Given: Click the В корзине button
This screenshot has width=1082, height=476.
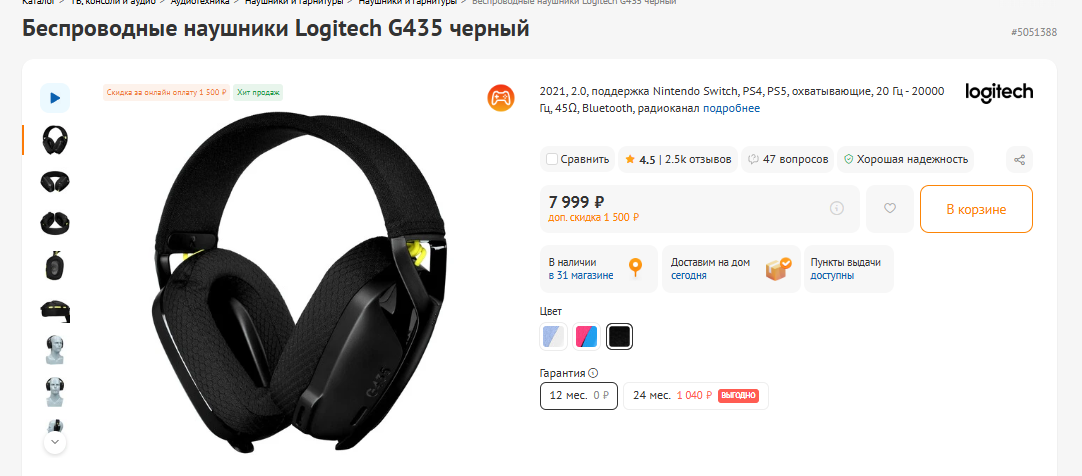Looking at the screenshot, I should (x=976, y=209).
